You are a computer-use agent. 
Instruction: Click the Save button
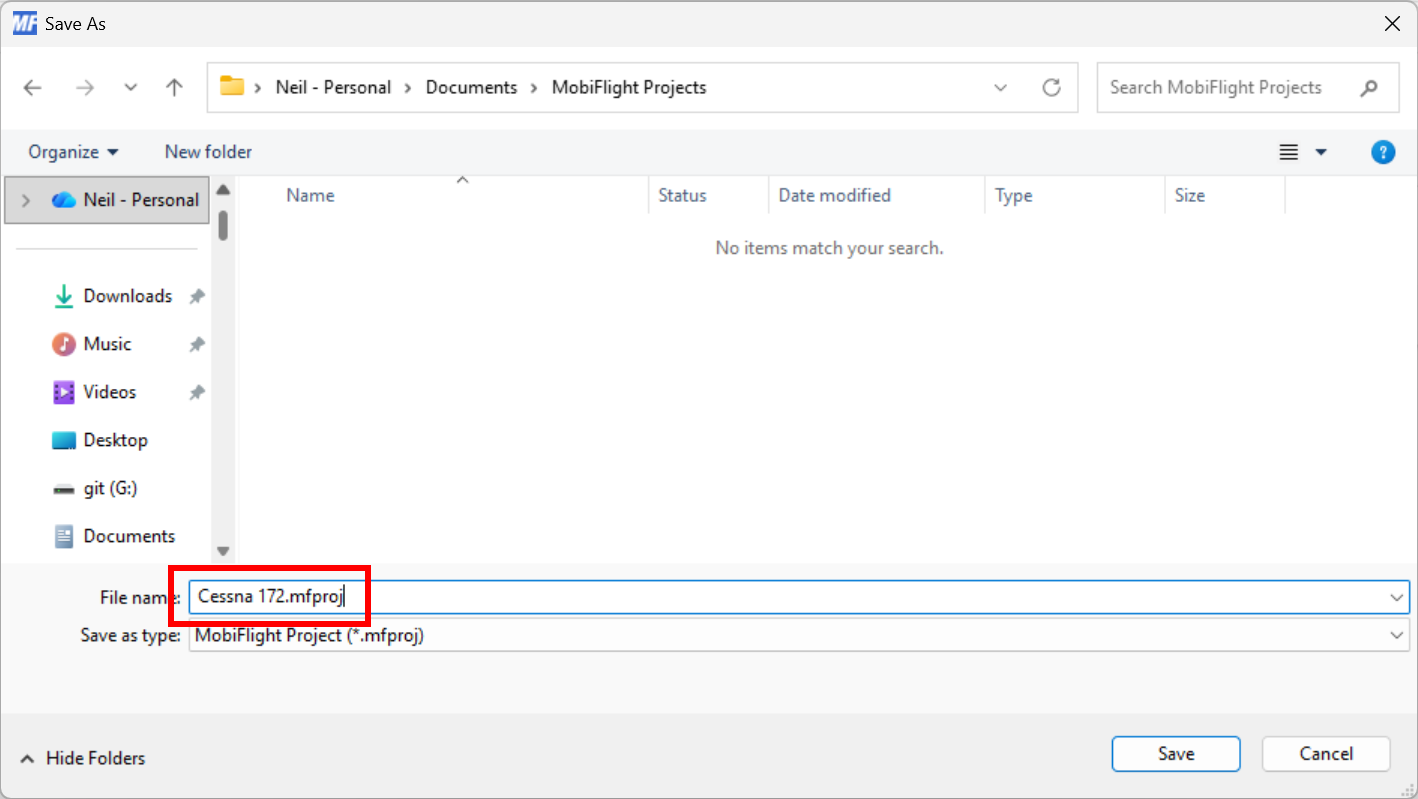click(1175, 754)
